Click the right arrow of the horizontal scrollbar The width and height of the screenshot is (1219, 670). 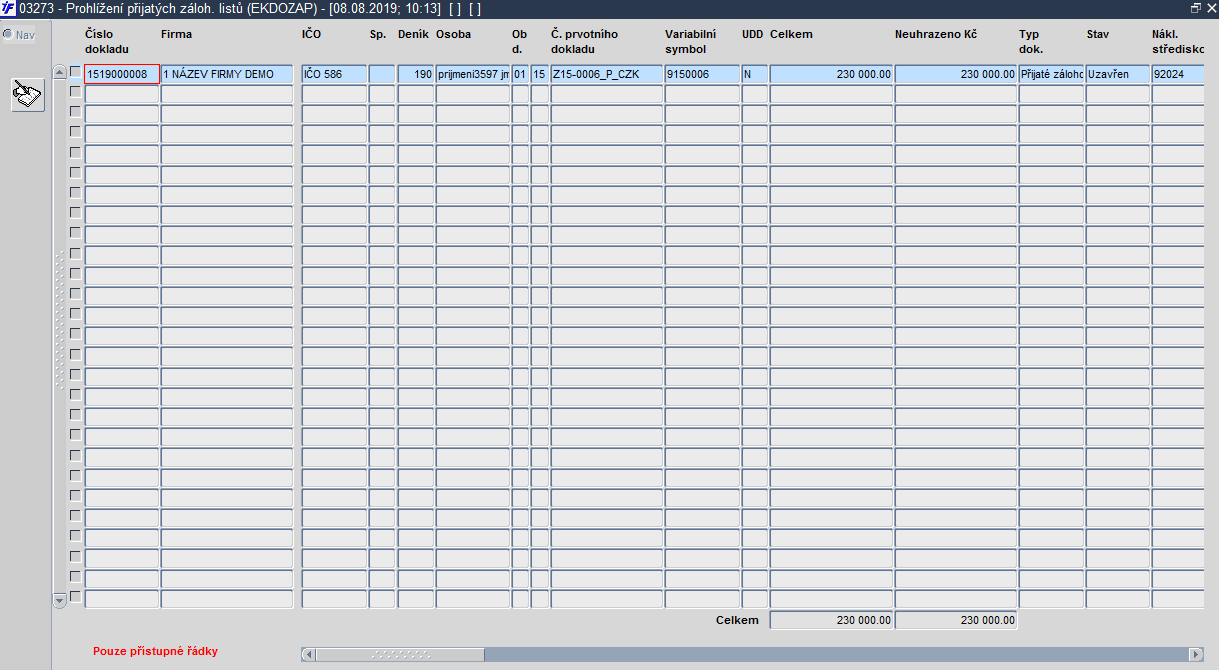tap(1196, 654)
